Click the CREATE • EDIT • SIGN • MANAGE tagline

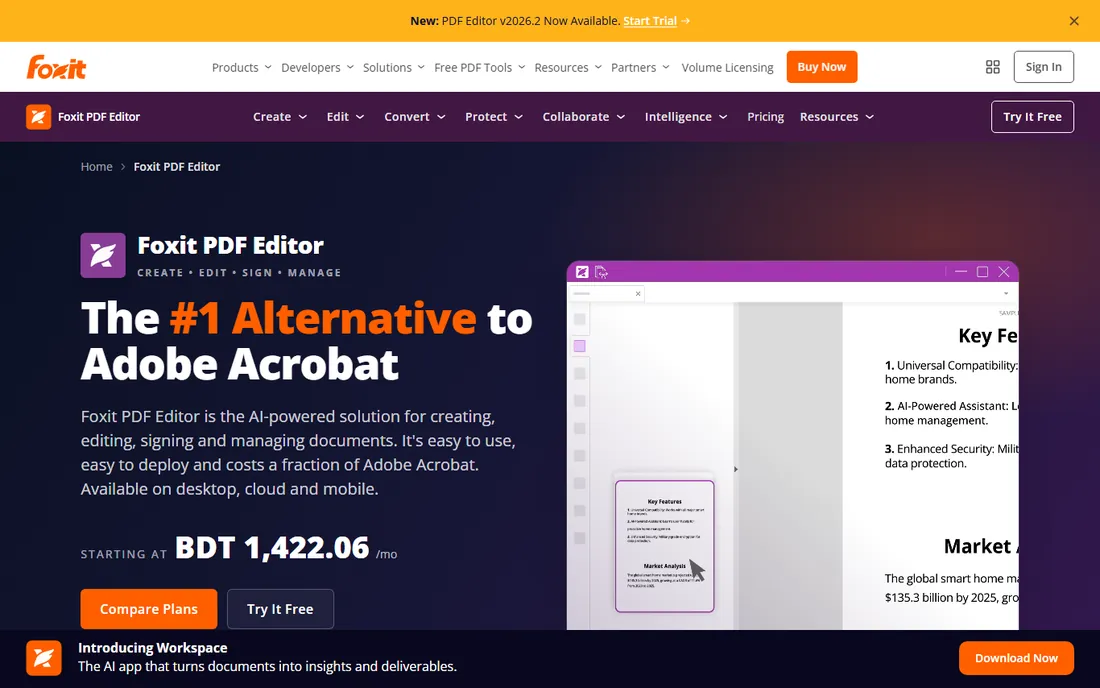coord(239,273)
